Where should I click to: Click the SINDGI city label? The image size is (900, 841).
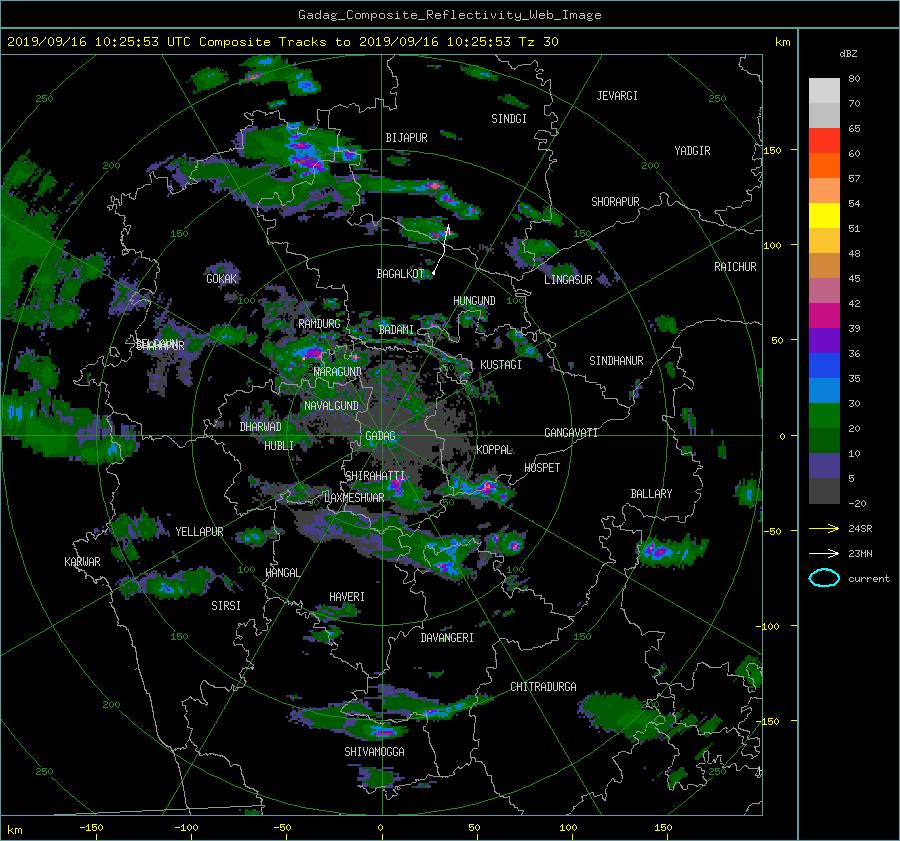509,119
